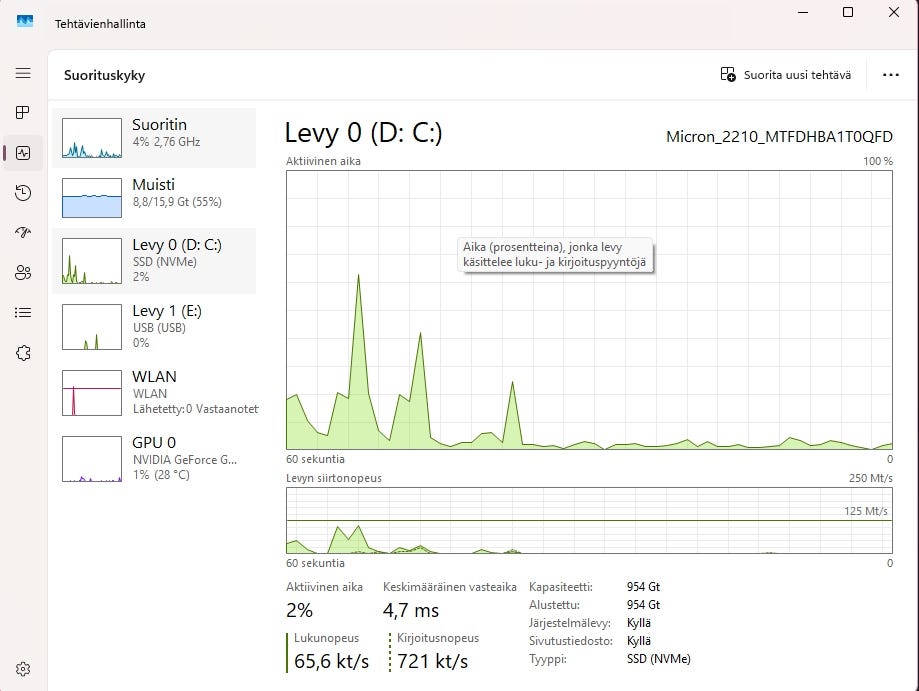919x691 pixels.
Task: Click the Kapasiteetti 954 Gt value
Action: 643,587
